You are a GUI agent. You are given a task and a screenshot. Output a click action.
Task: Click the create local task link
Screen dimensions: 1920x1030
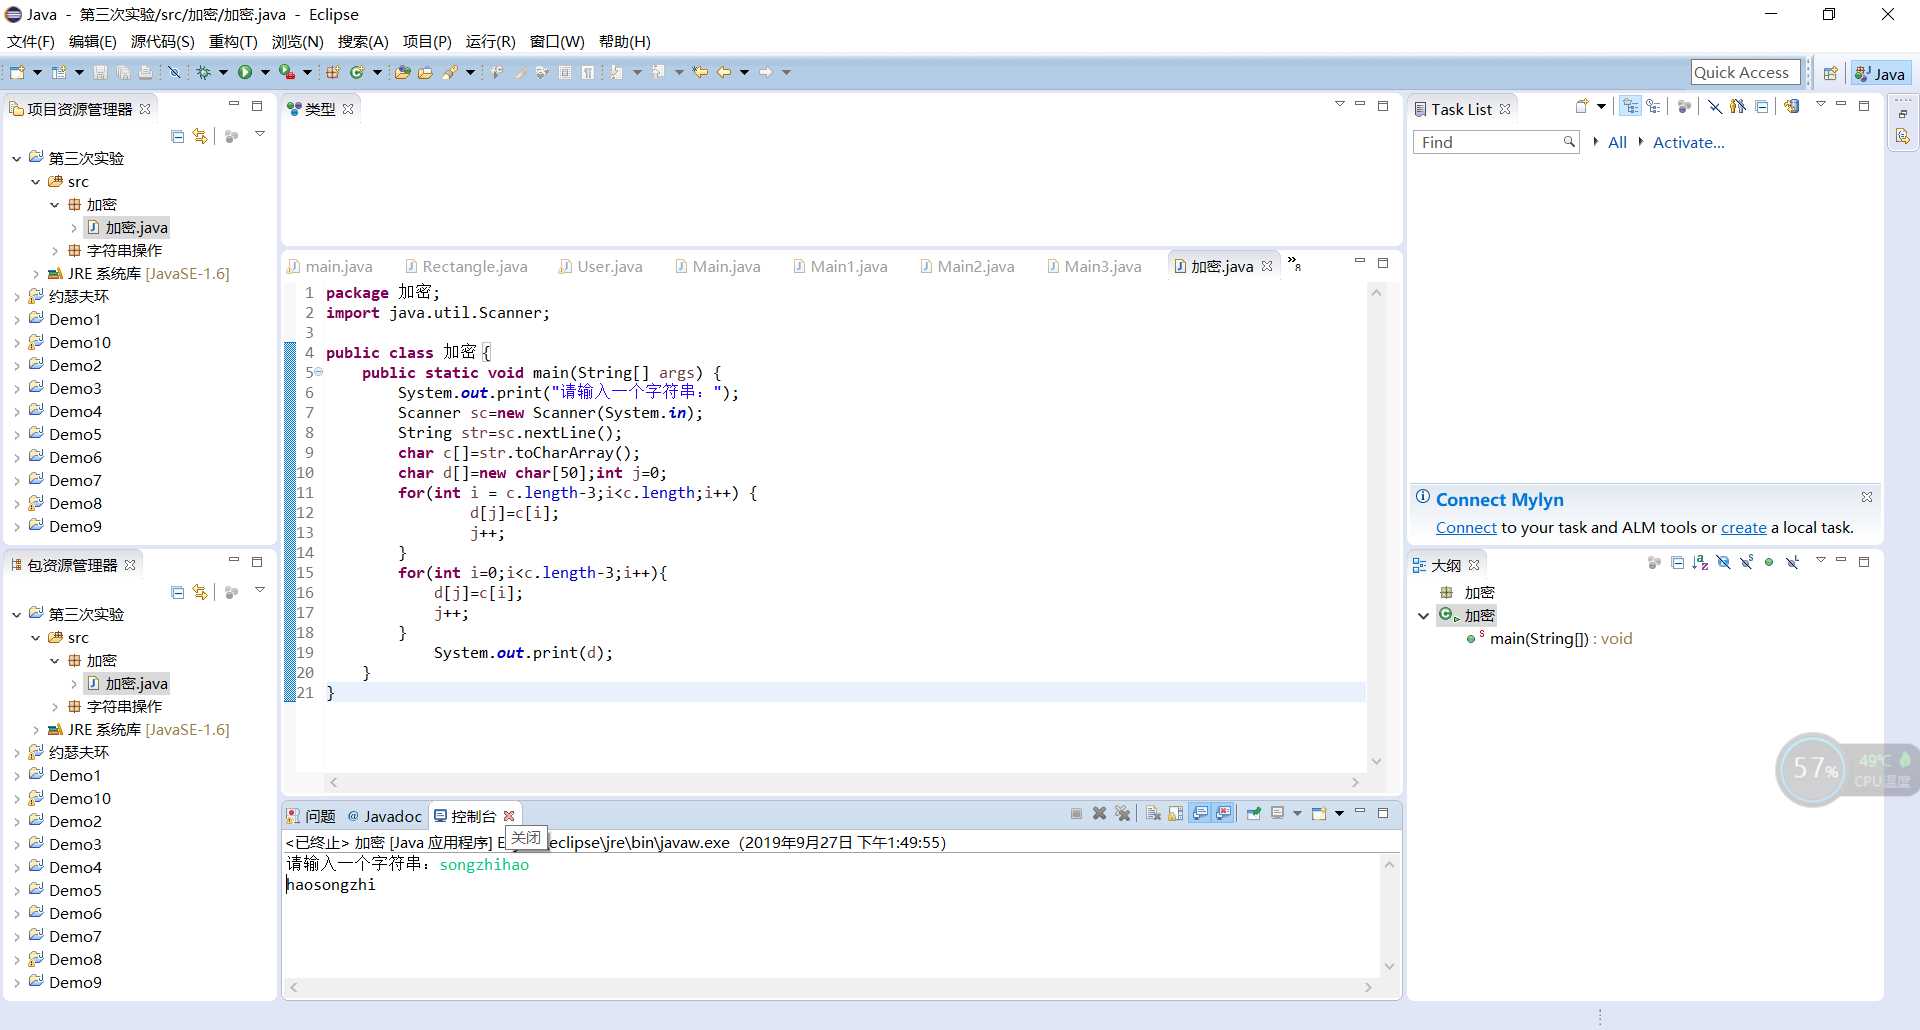click(x=1743, y=527)
